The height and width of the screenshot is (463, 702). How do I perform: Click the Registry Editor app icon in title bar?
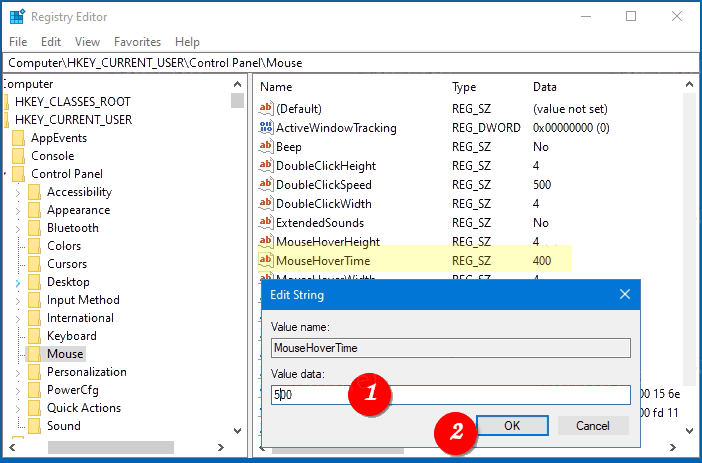pos(17,17)
